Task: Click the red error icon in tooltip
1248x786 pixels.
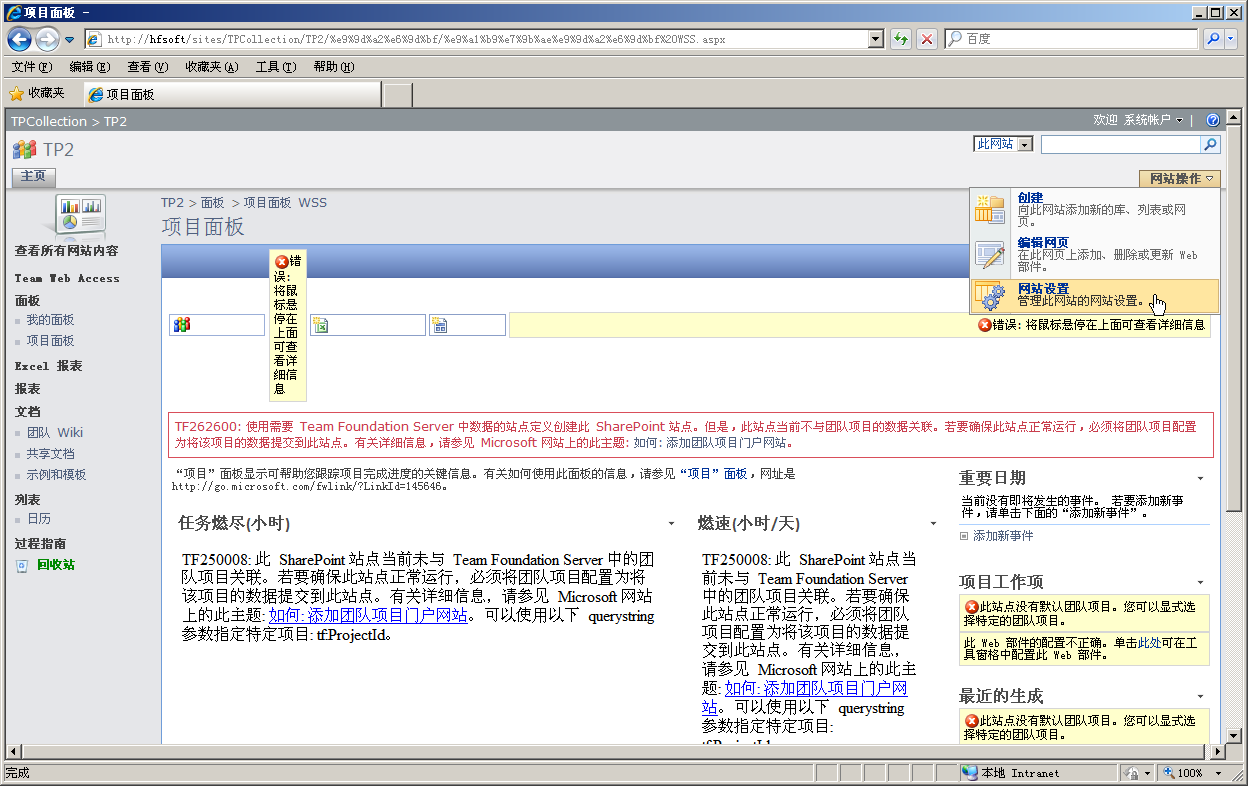Action: point(281,261)
